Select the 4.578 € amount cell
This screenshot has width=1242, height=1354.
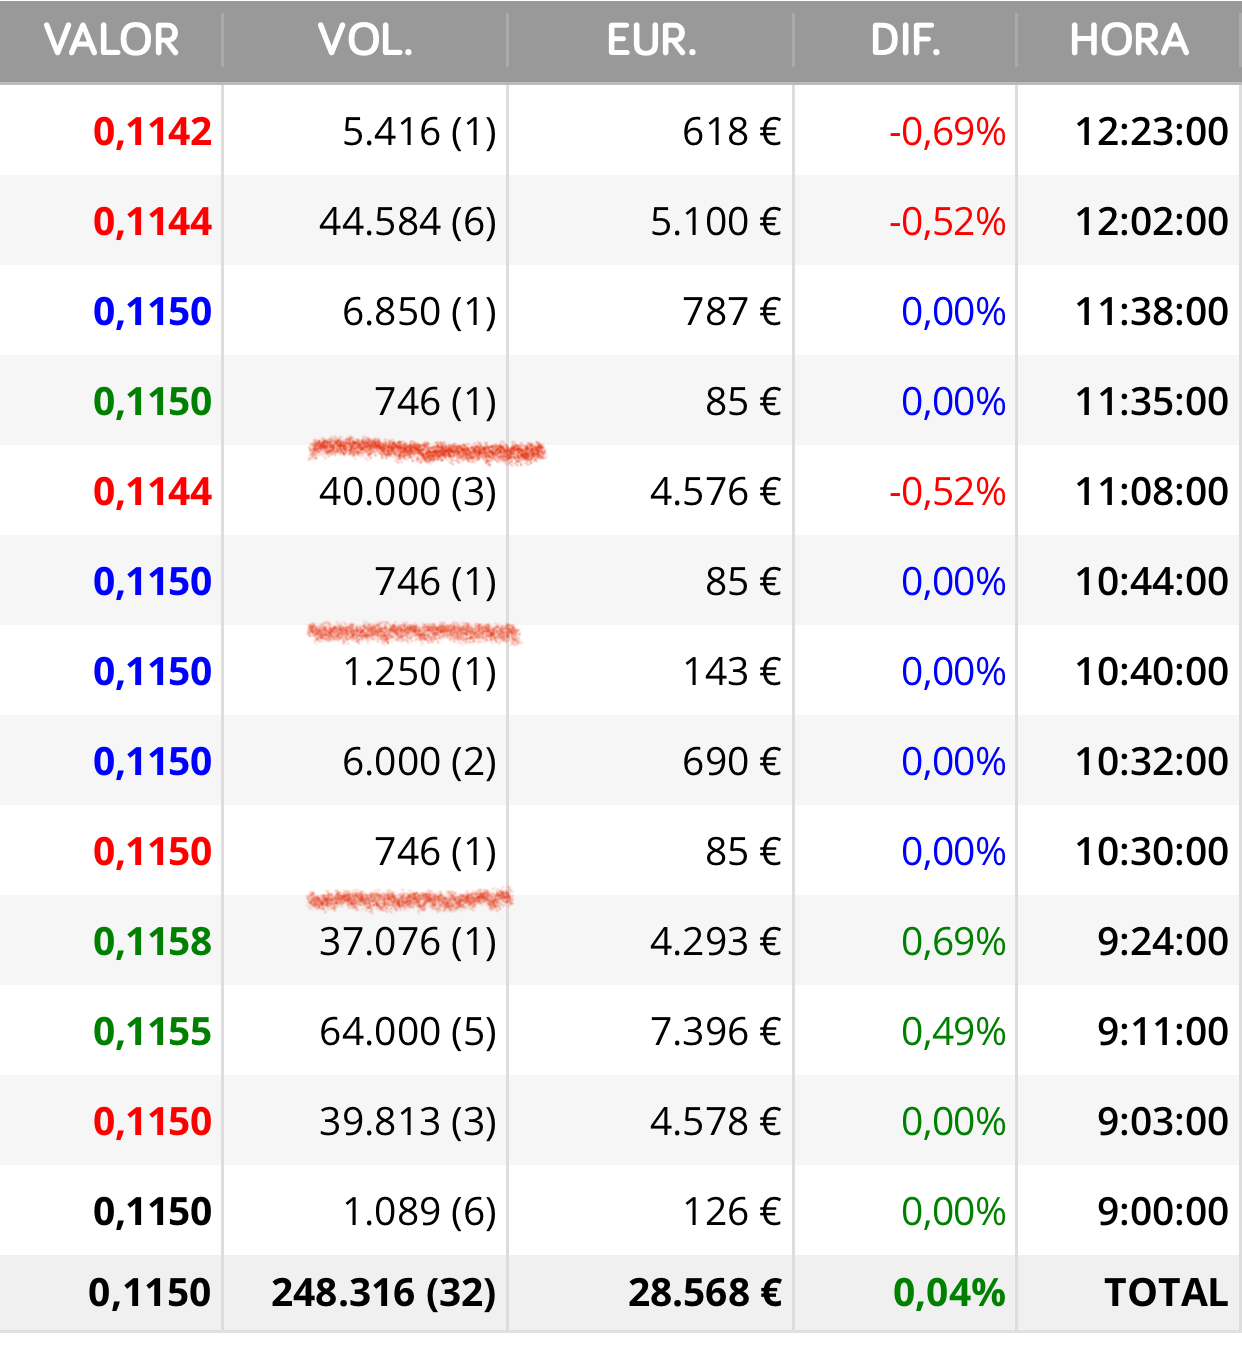pyautogui.click(x=715, y=1122)
